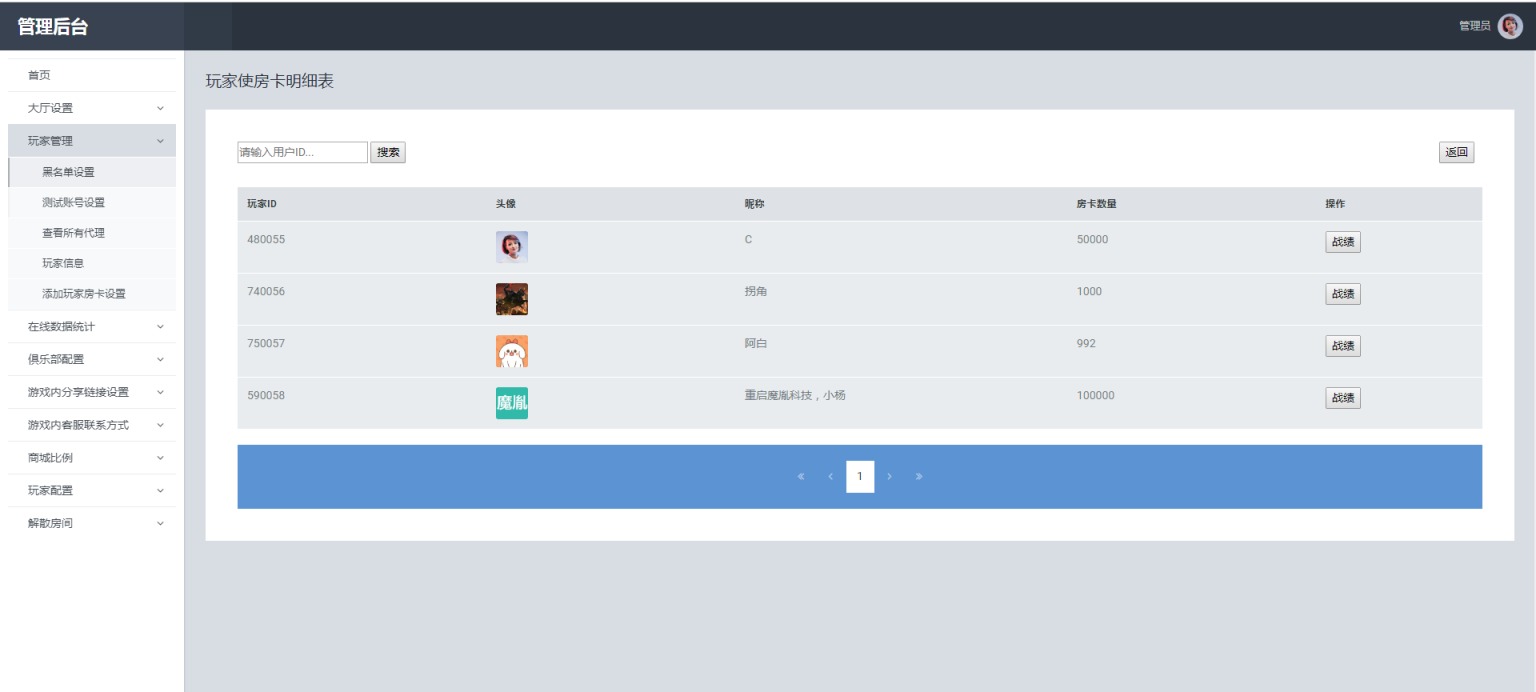Screen dimensions: 1536x692
Task: Click the 返回 button
Action: coord(1456,153)
